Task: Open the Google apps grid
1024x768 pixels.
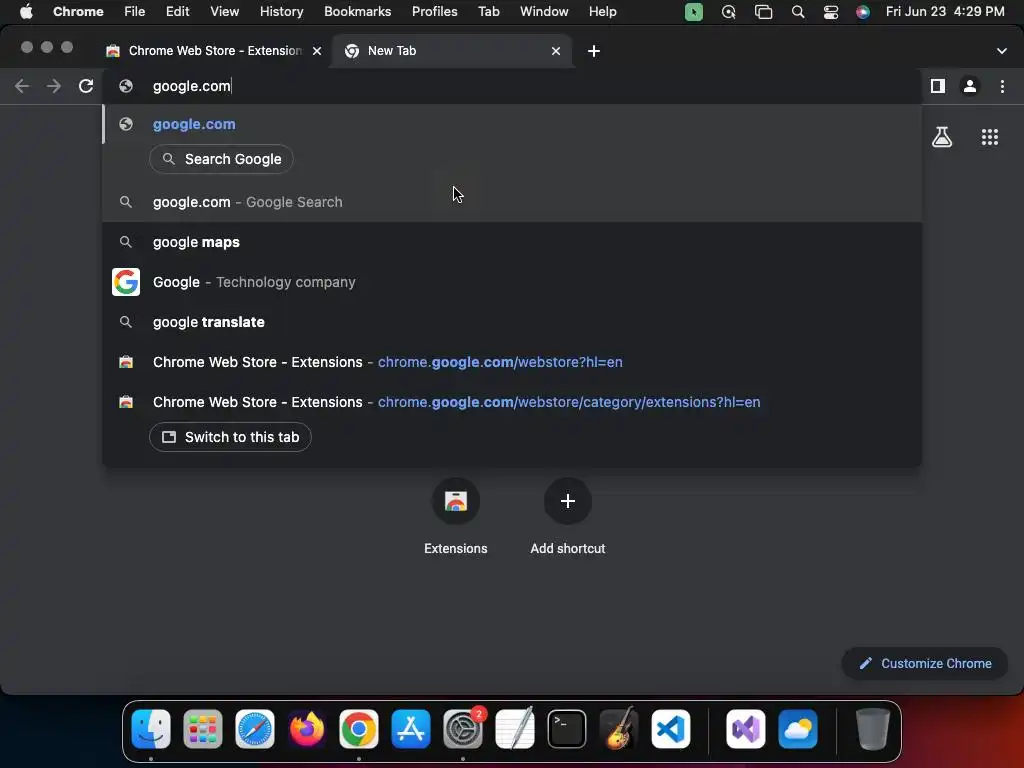Action: (989, 137)
